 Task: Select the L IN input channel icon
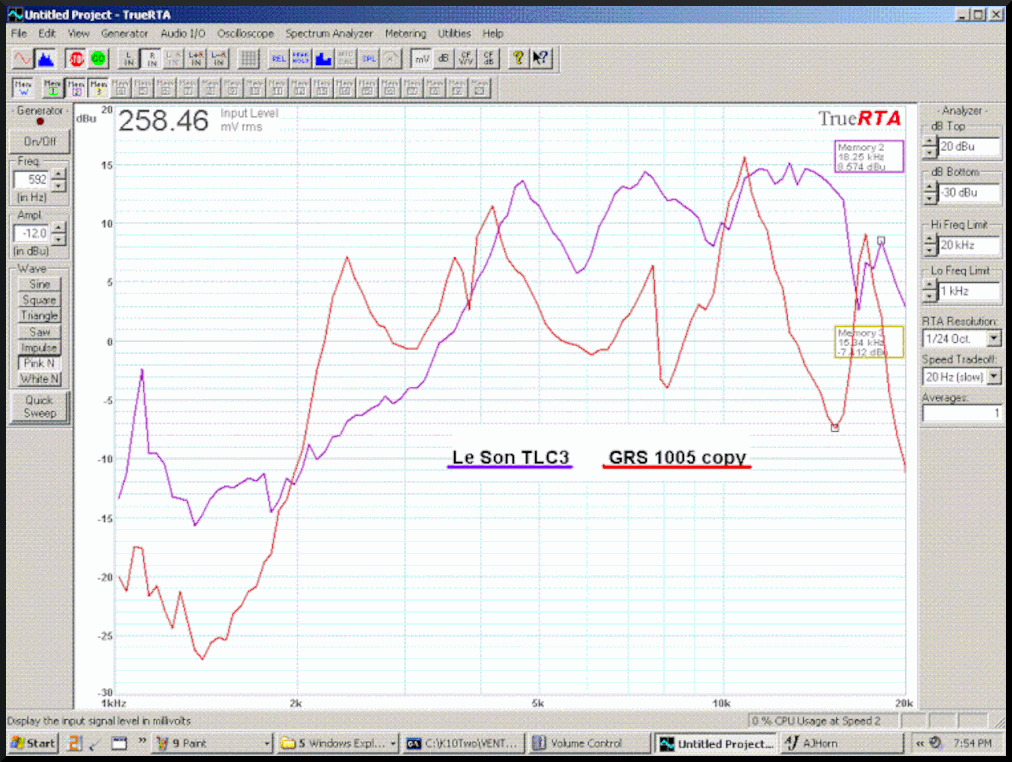[x=128, y=59]
